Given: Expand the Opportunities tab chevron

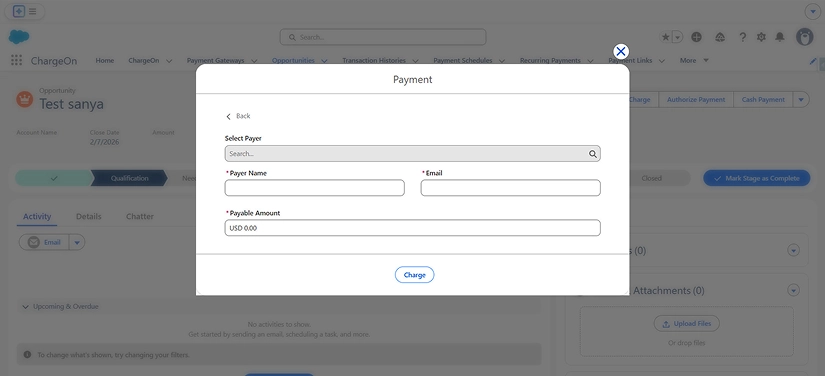Looking at the screenshot, I should (324, 61).
